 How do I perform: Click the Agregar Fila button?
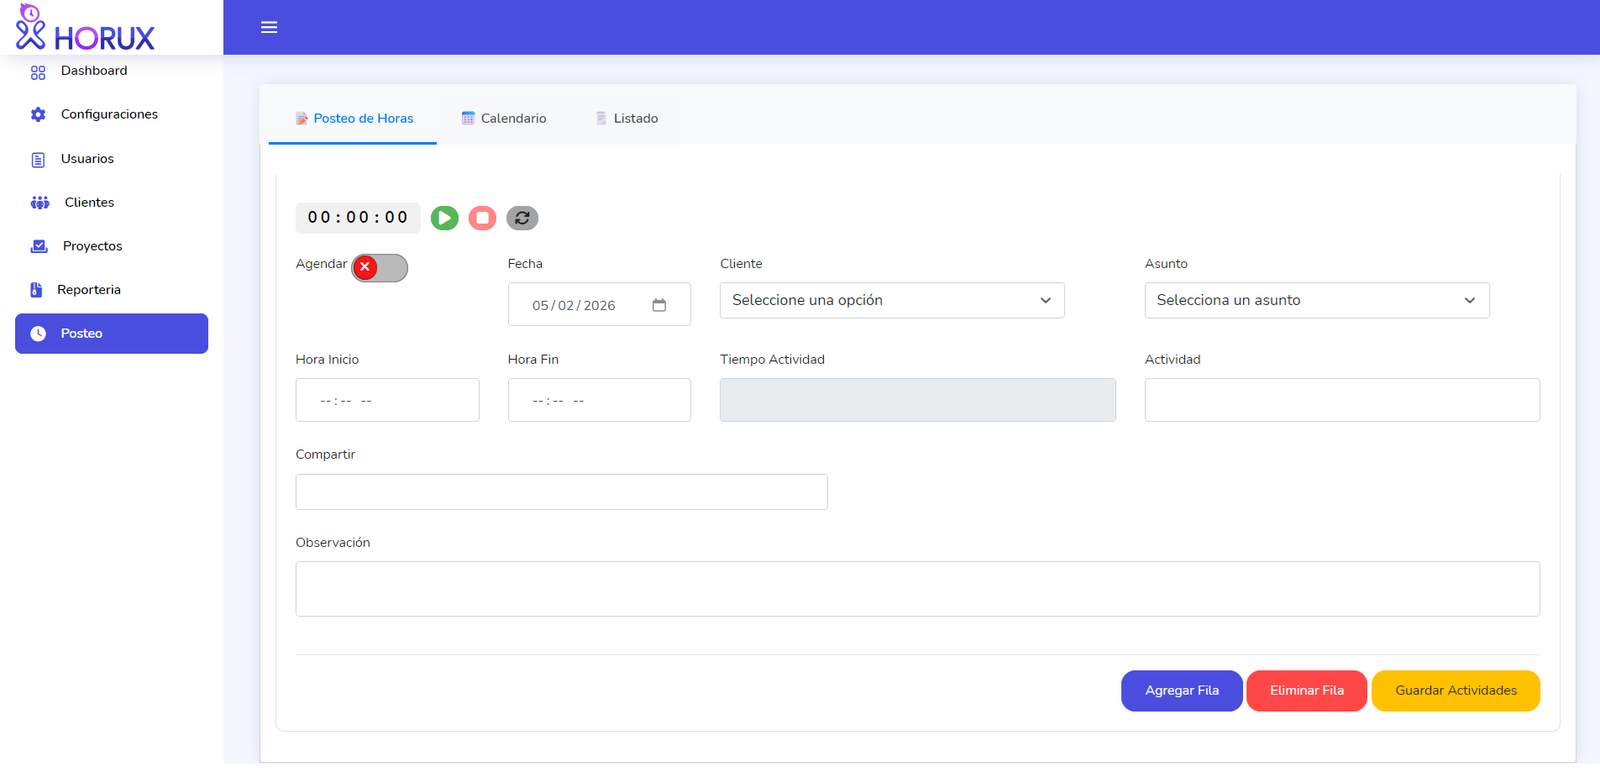(x=1181, y=691)
